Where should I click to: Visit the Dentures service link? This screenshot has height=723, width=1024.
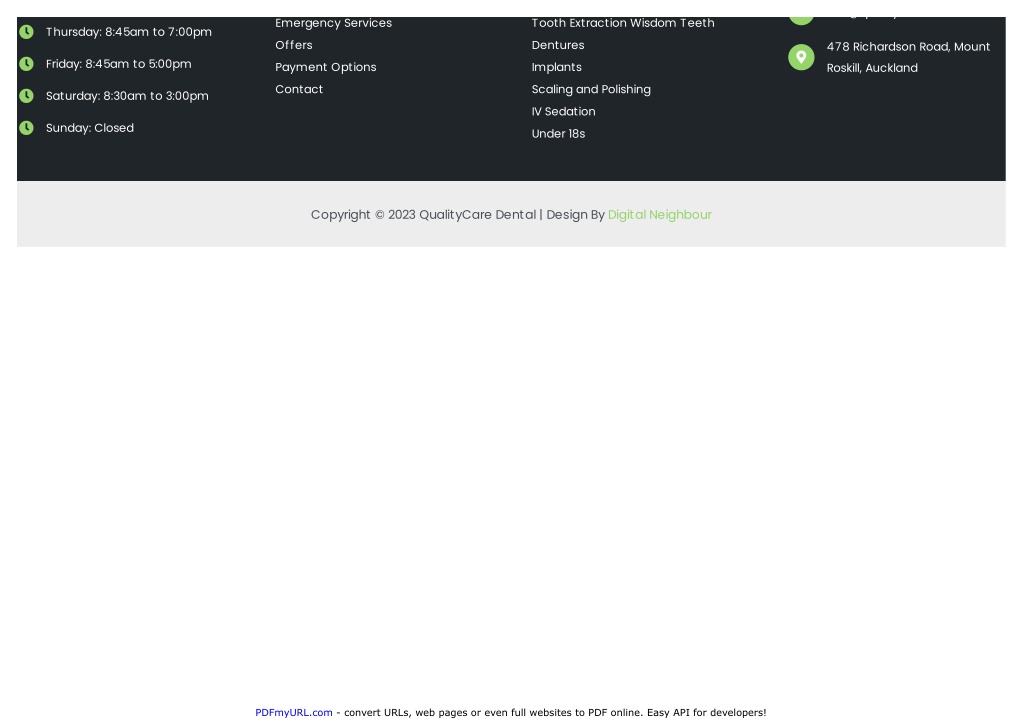[557, 45]
